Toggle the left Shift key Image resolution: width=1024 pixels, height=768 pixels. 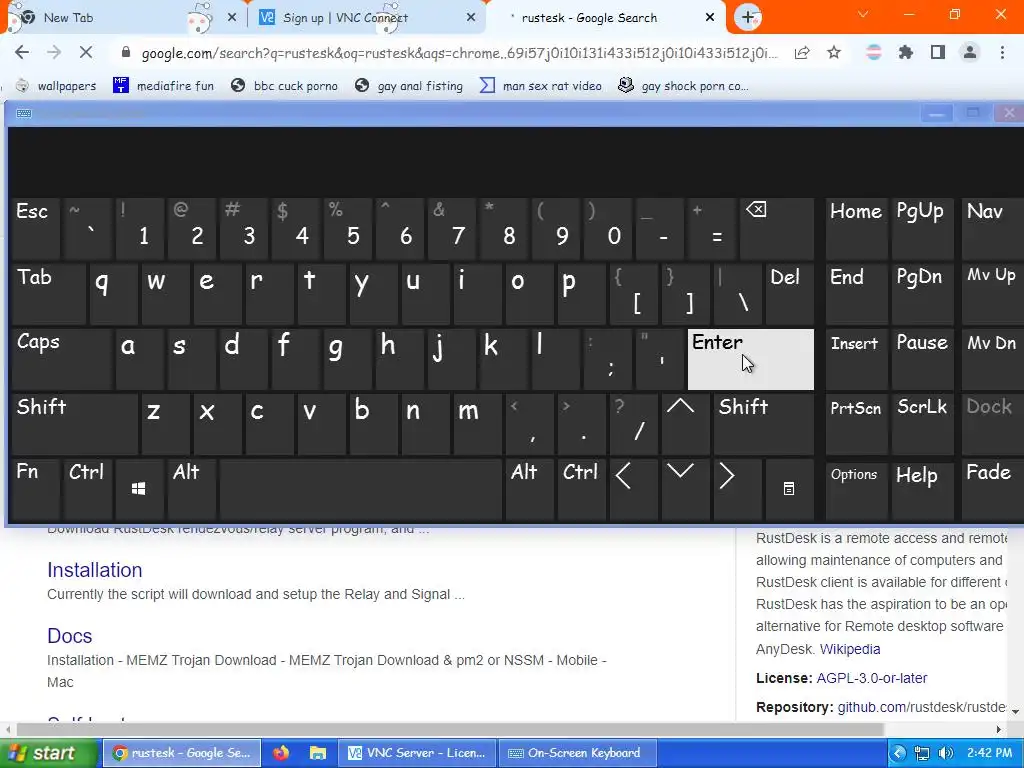coord(74,423)
